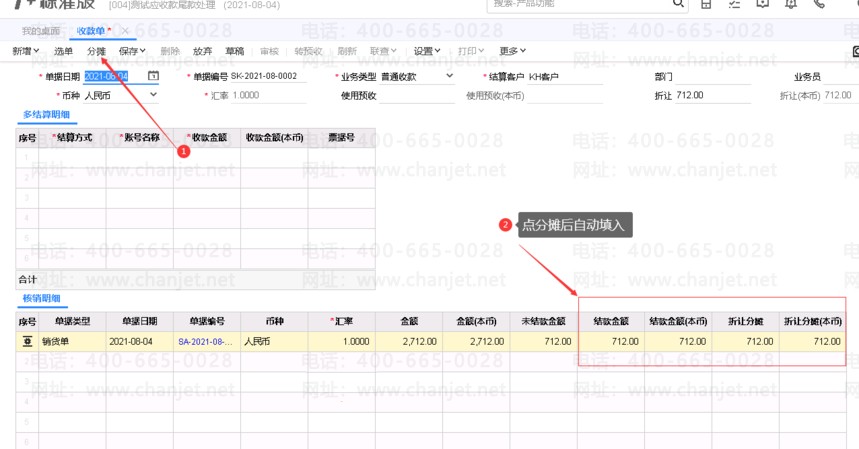Click the row action icon in 销货单 row
The height and width of the screenshot is (449, 859).
[27, 342]
